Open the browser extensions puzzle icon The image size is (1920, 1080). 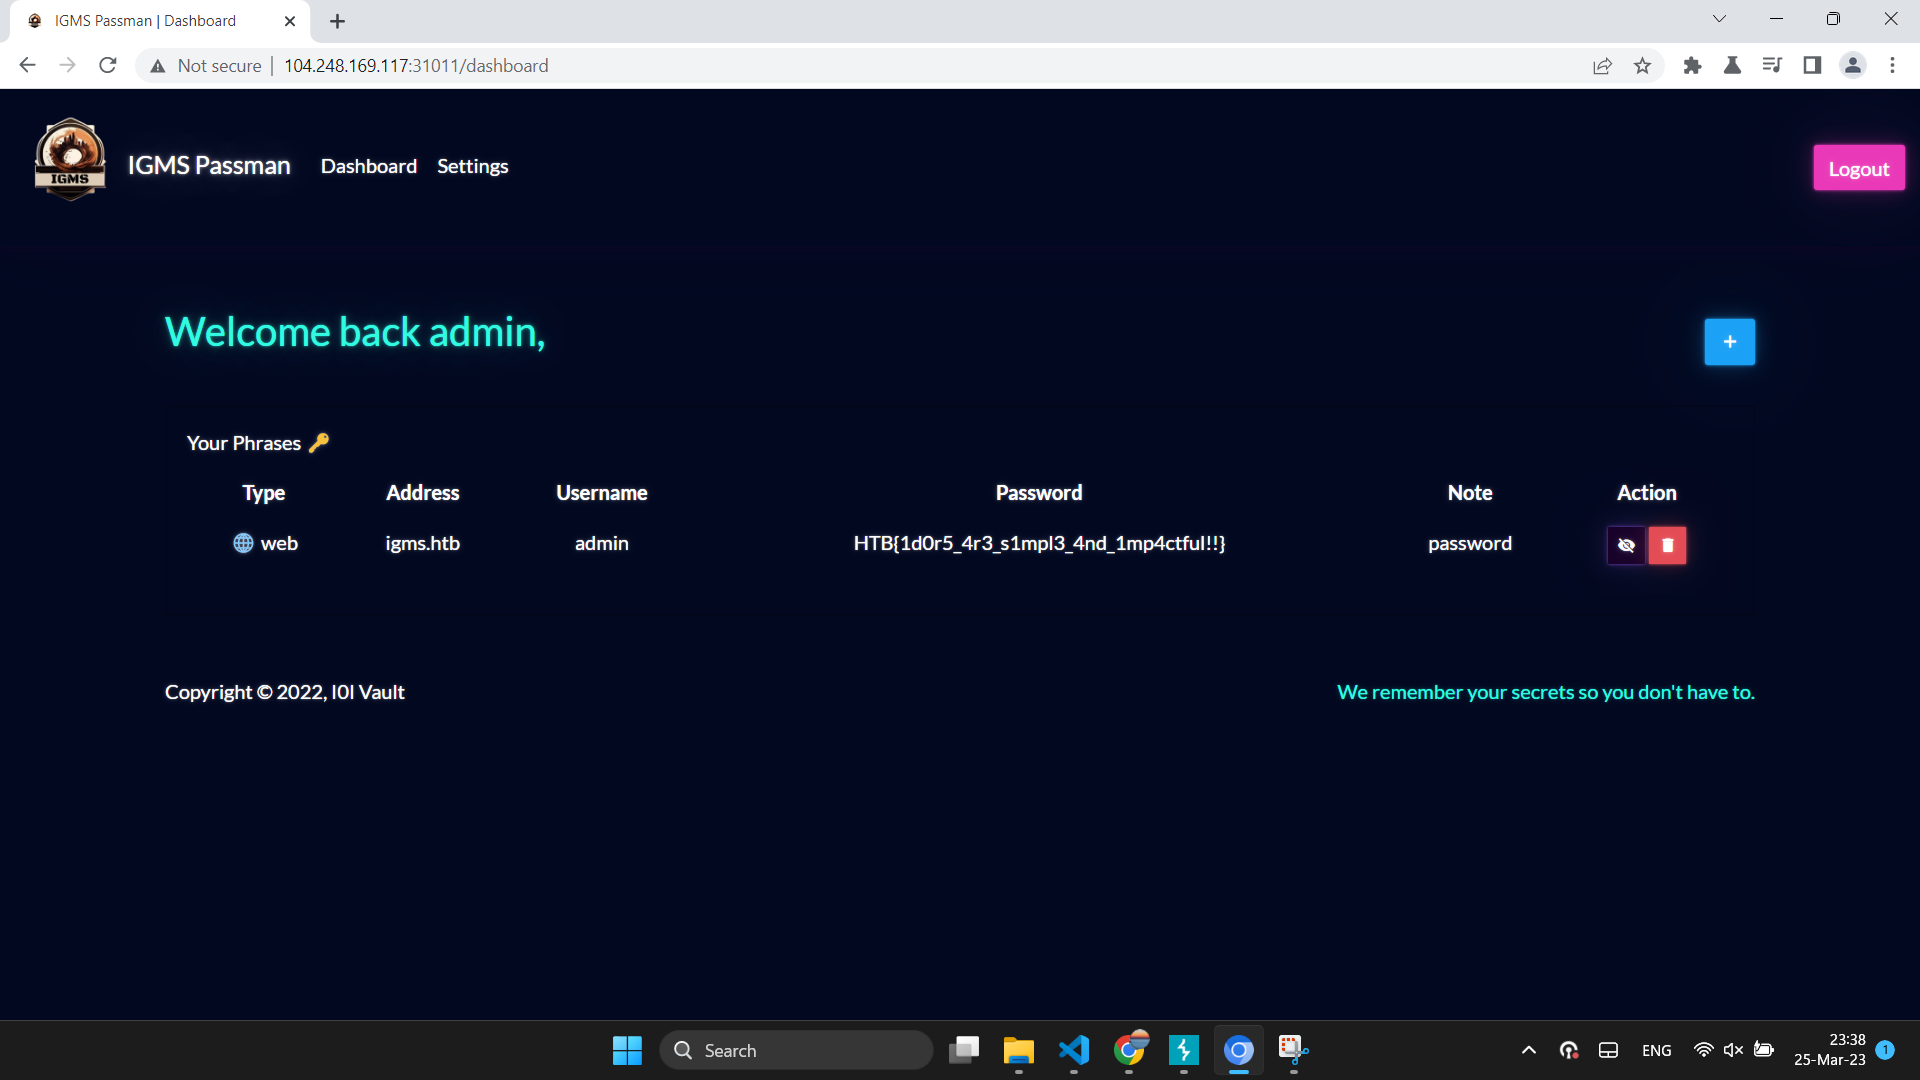[1692, 65]
